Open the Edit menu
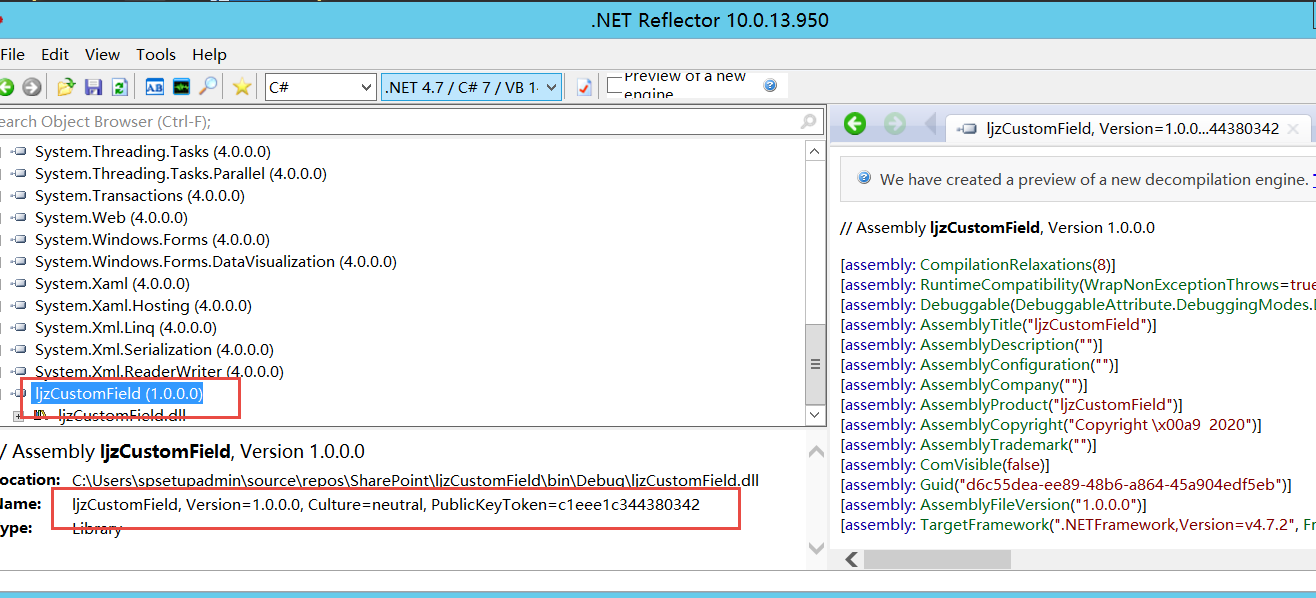This screenshot has width=1316, height=598. point(55,54)
